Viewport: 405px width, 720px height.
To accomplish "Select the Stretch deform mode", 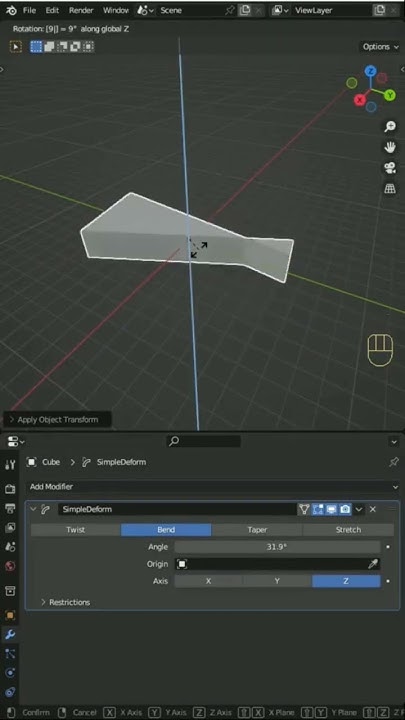I will 348,530.
